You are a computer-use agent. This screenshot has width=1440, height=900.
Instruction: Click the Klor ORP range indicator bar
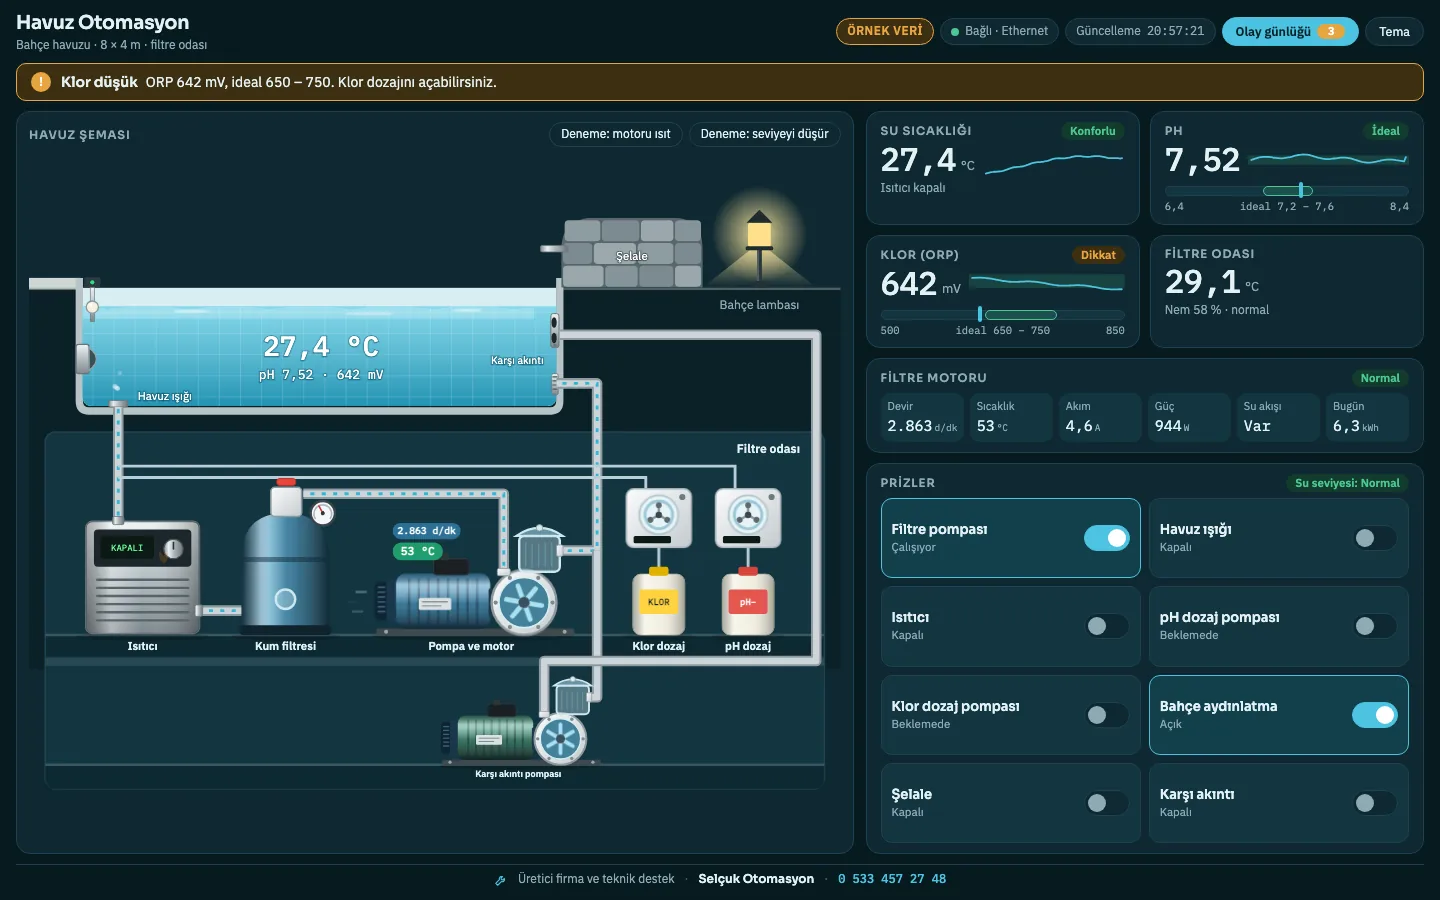tap(1002, 314)
